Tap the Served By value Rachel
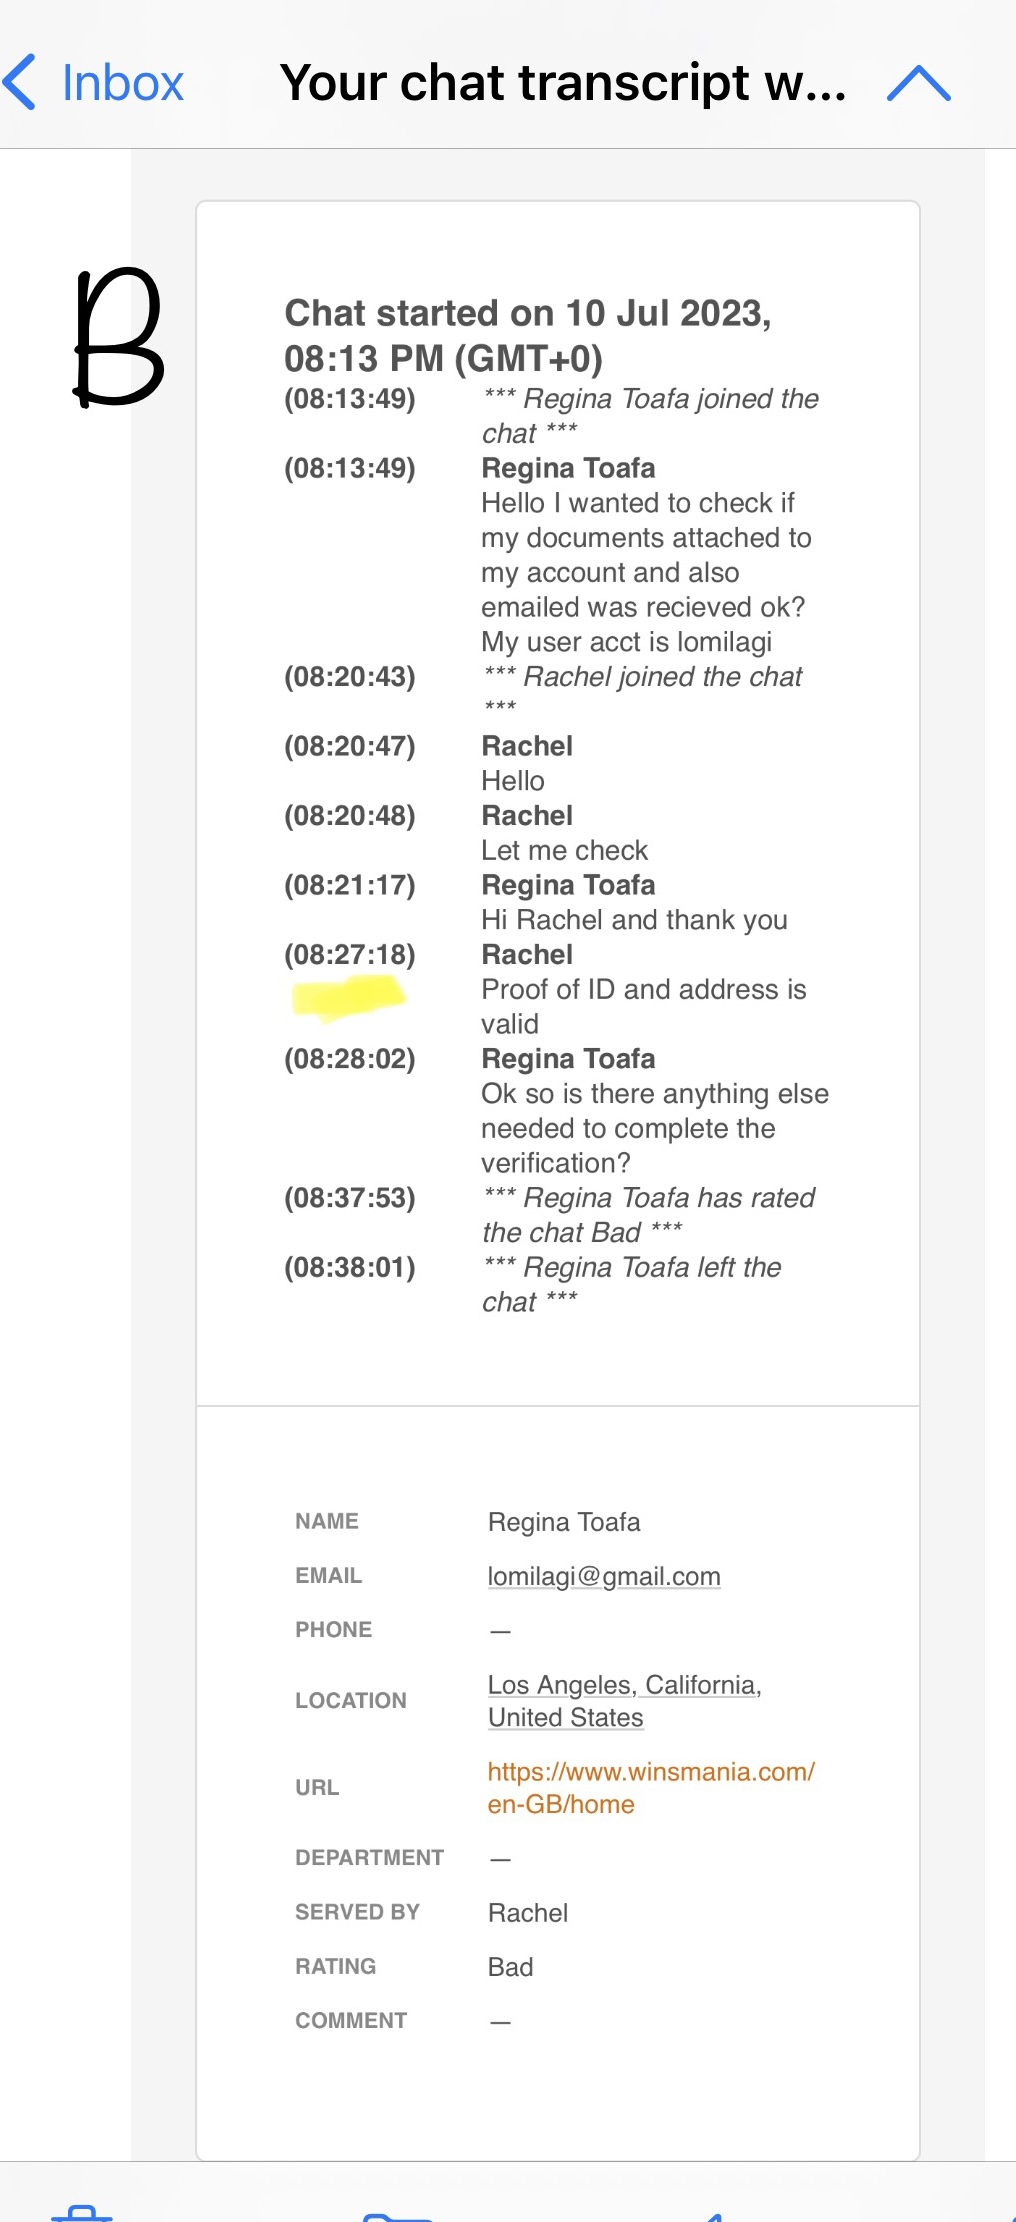Screen dimensions: 1016x2222 [528, 1912]
